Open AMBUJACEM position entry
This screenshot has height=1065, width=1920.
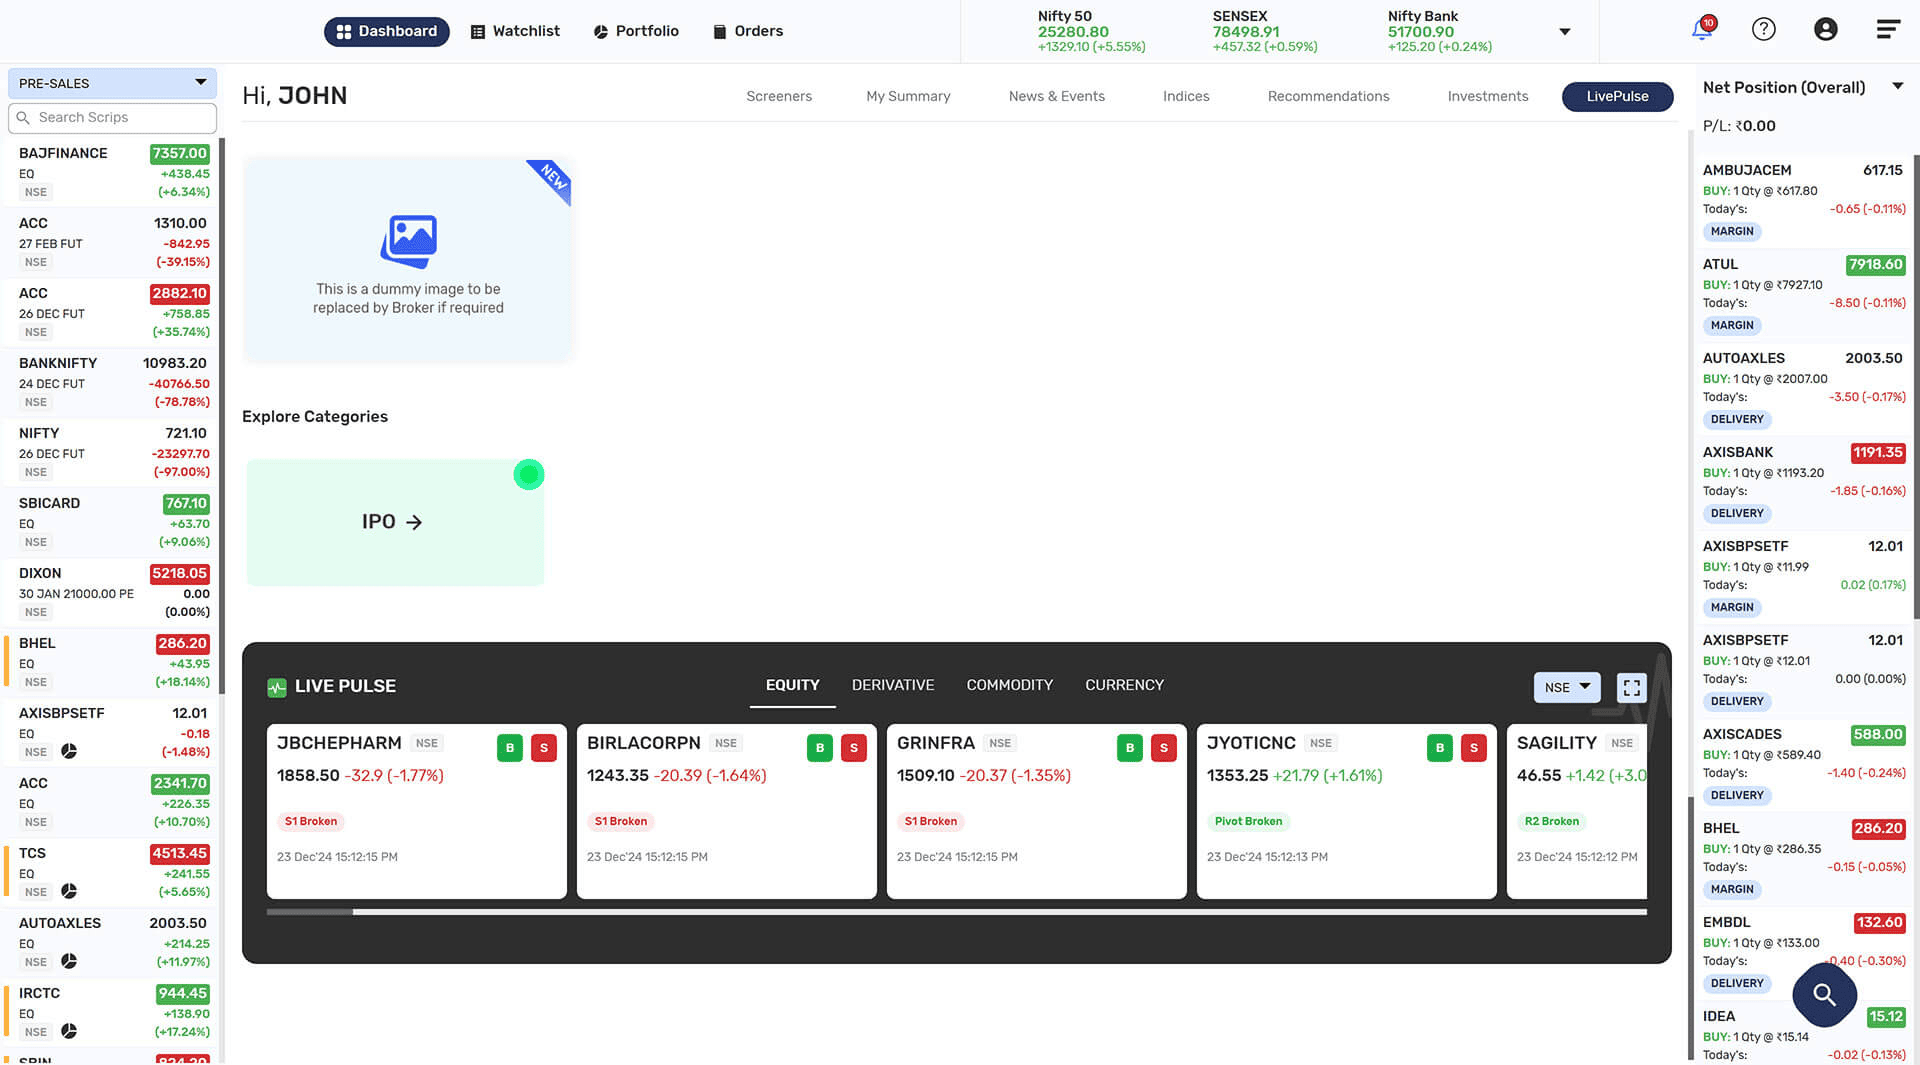pos(1803,200)
